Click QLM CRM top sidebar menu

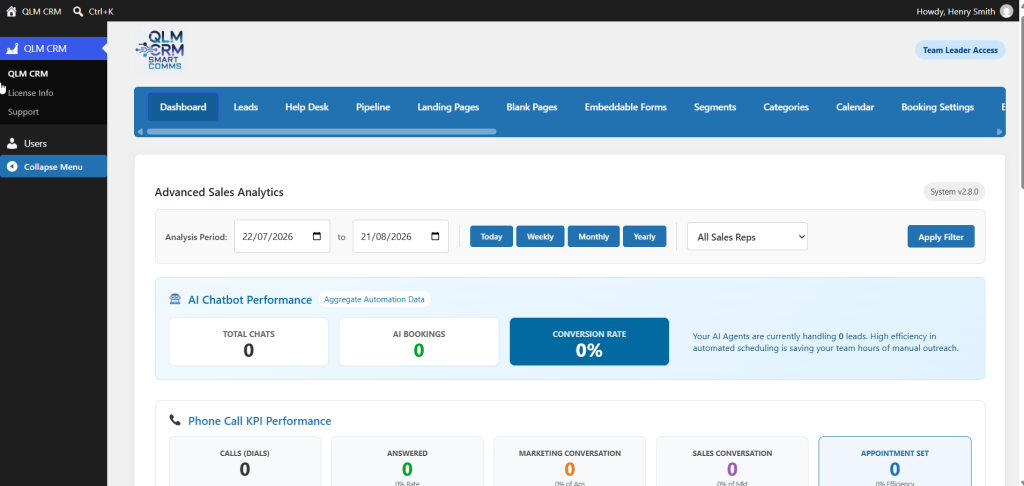click(54, 48)
